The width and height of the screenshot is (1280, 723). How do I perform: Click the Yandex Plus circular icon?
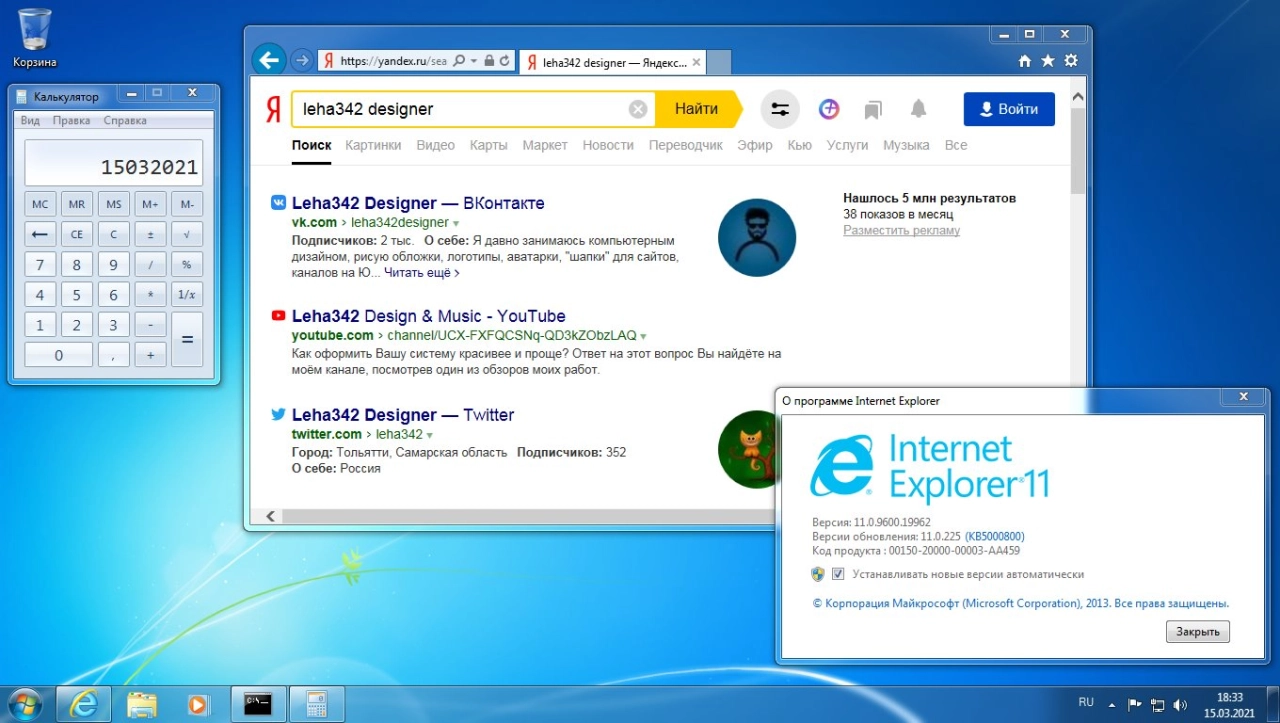(829, 109)
